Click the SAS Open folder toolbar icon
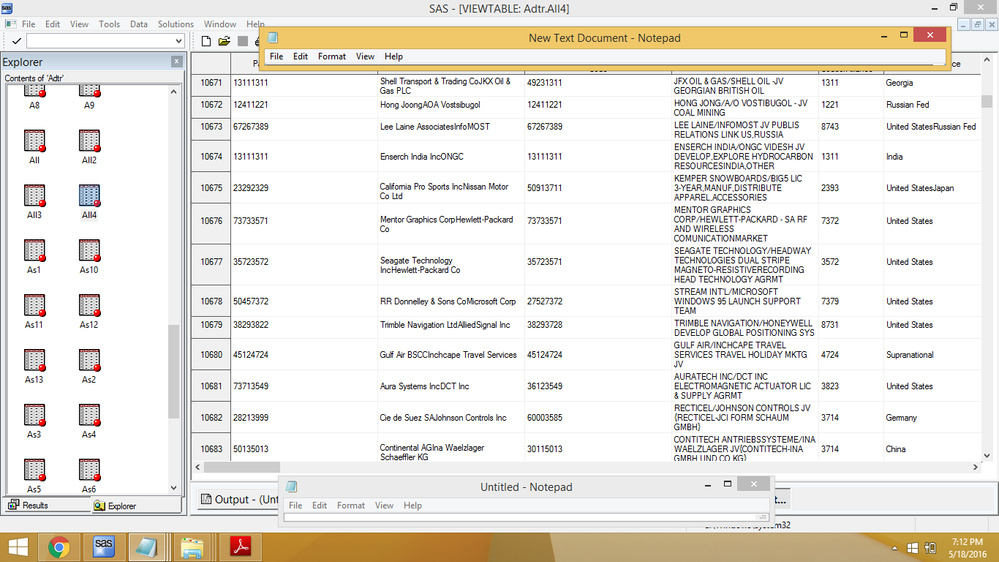The width and height of the screenshot is (999, 562). [x=224, y=41]
